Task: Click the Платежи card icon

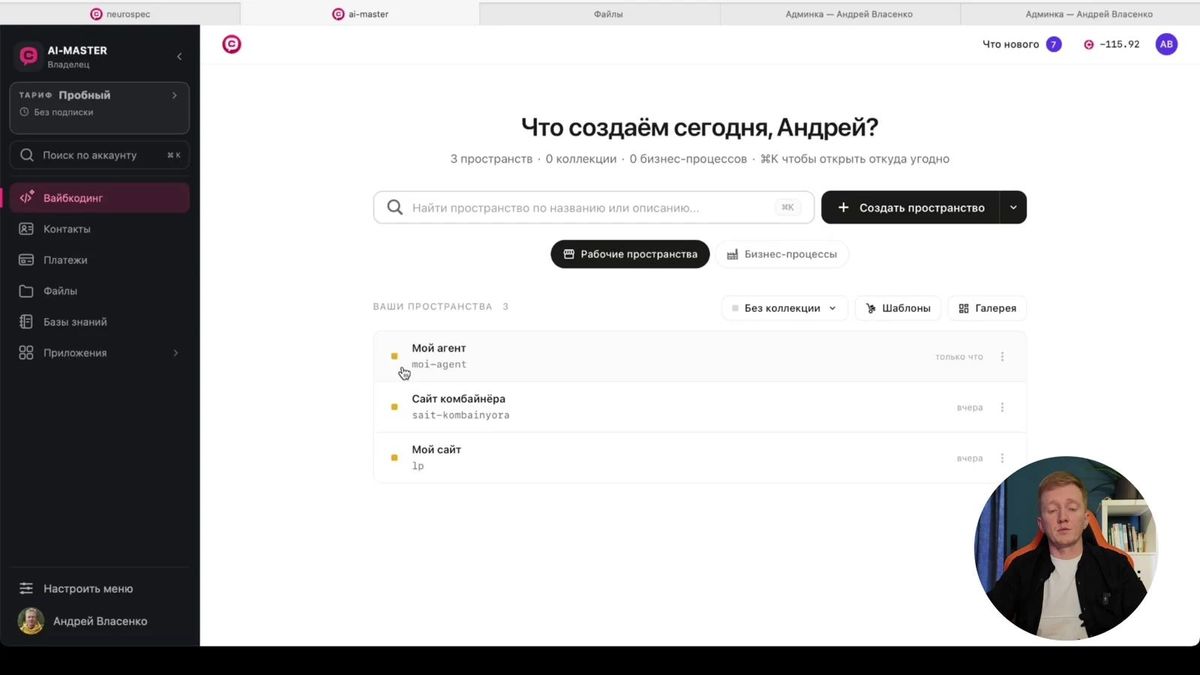Action: click(x=27, y=260)
